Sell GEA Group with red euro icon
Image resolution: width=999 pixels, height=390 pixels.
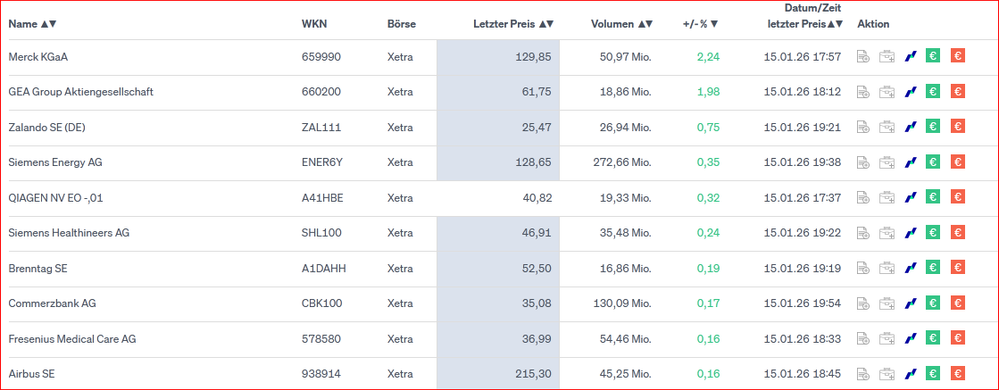click(x=957, y=91)
